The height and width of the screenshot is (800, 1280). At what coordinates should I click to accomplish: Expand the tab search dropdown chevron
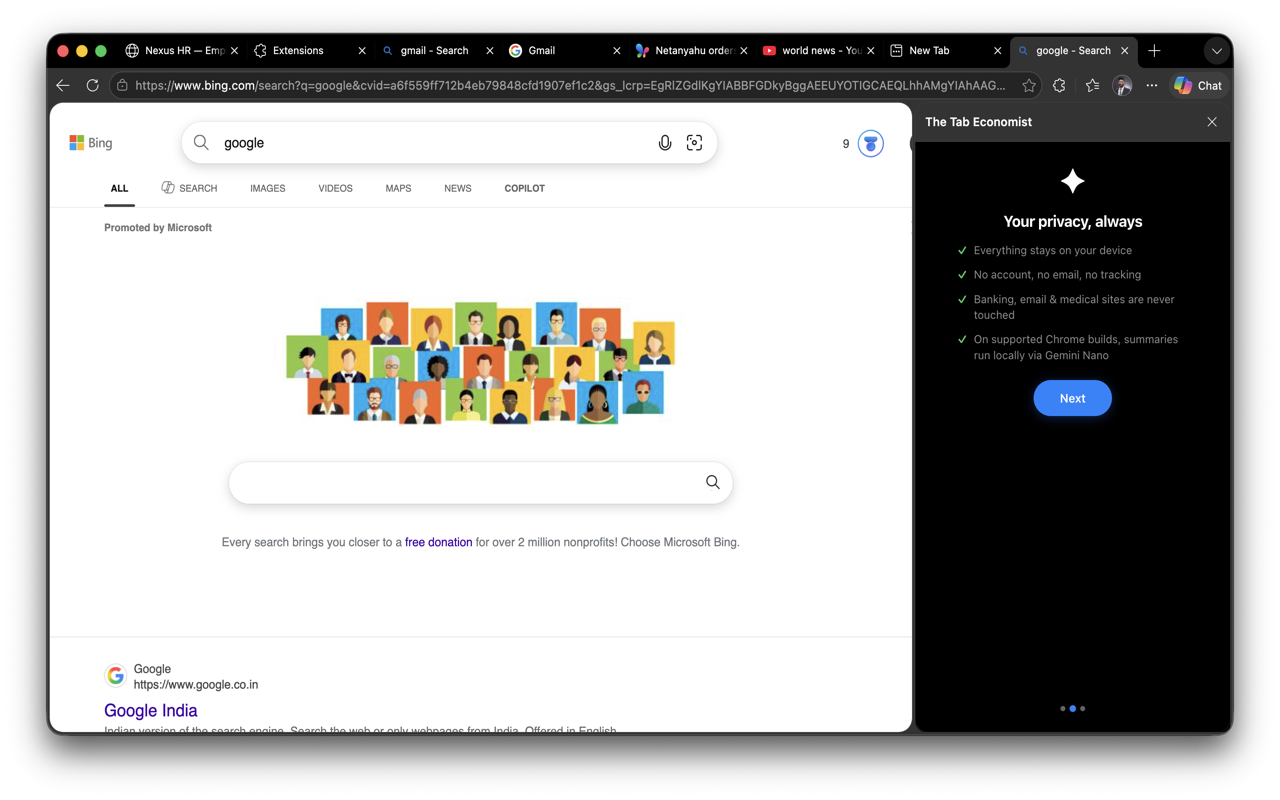click(x=1216, y=51)
